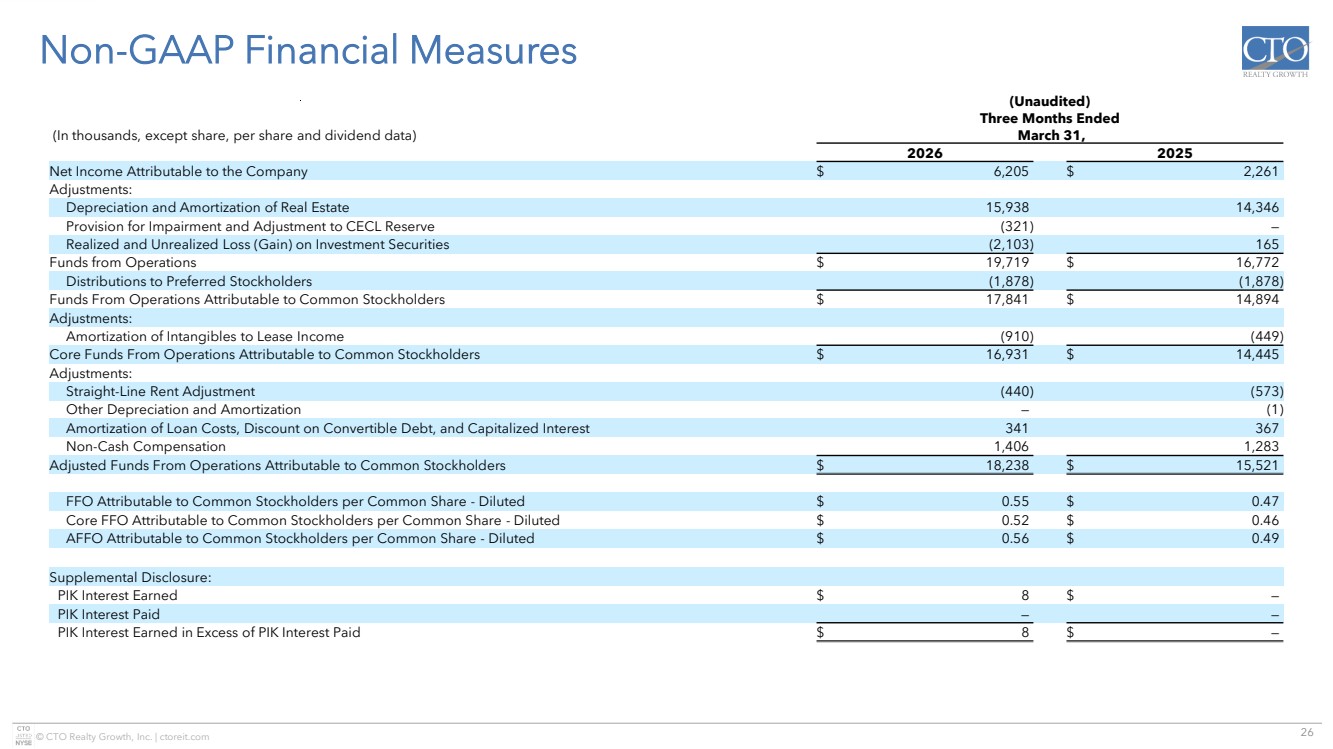This screenshot has width=1333, height=749.
Task: Click the small CTO NYSE ticker logo
Action: click(x=24, y=735)
